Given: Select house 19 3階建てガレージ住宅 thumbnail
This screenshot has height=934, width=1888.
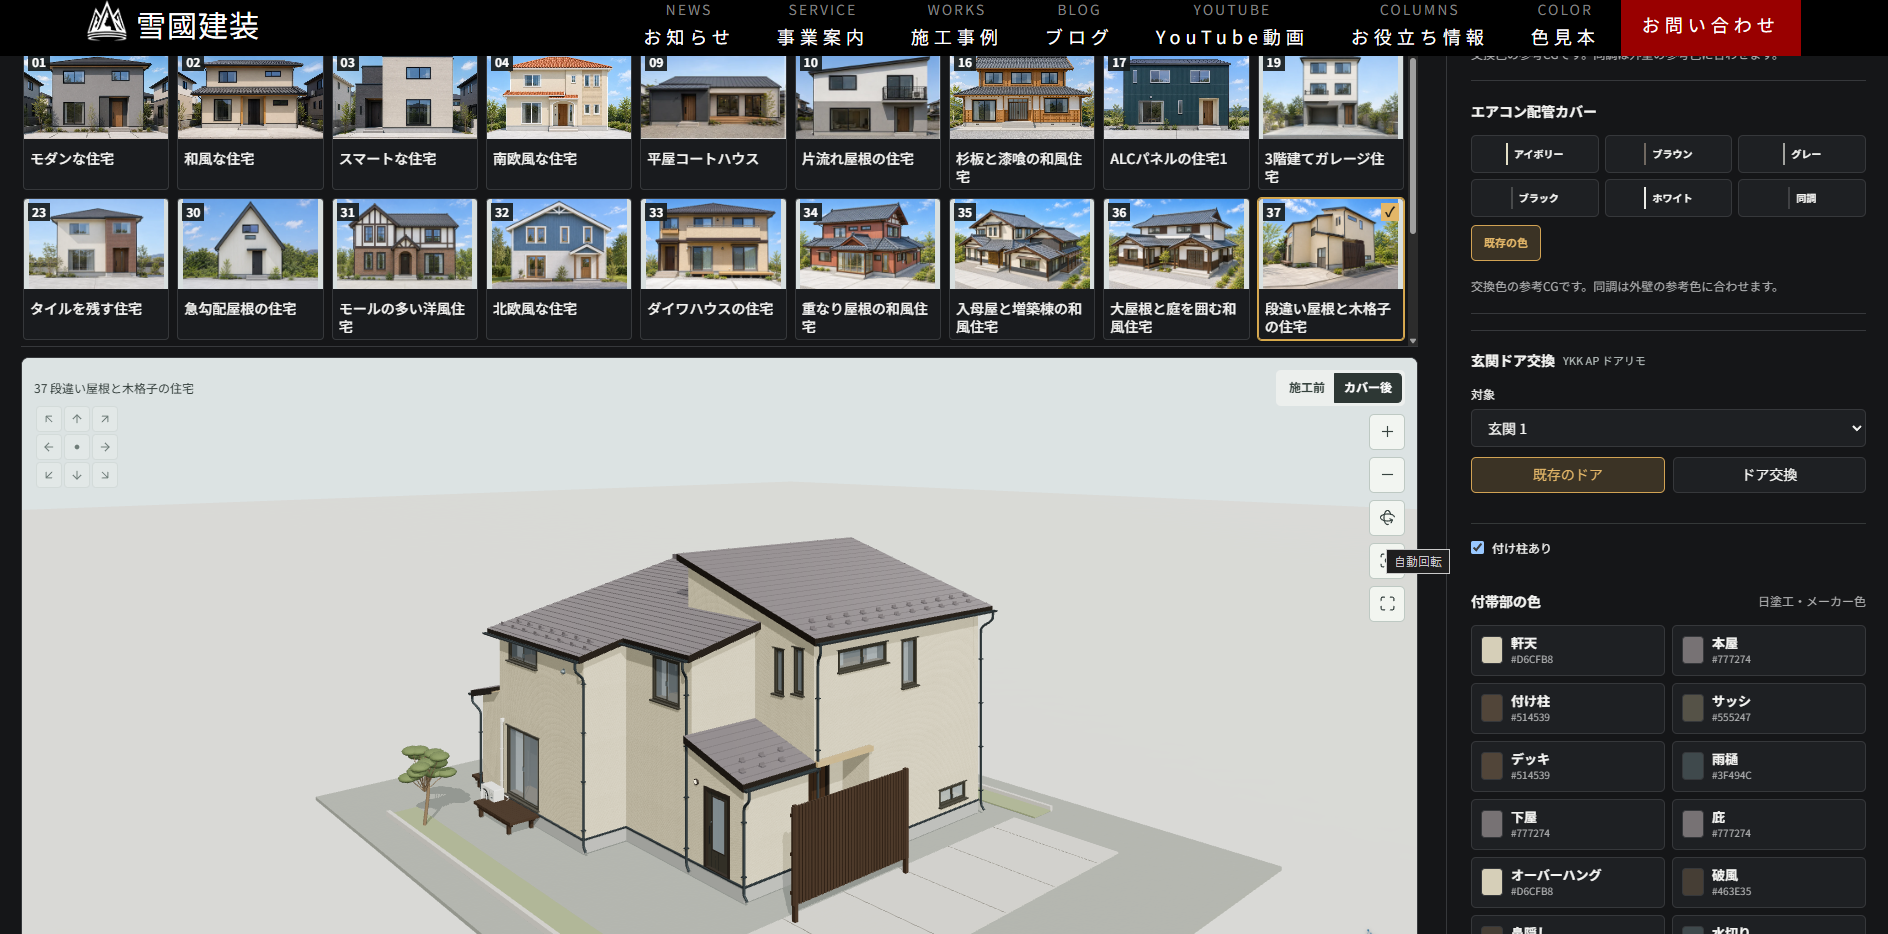Looking at the screenshot, I should [x=1330, y=122].
